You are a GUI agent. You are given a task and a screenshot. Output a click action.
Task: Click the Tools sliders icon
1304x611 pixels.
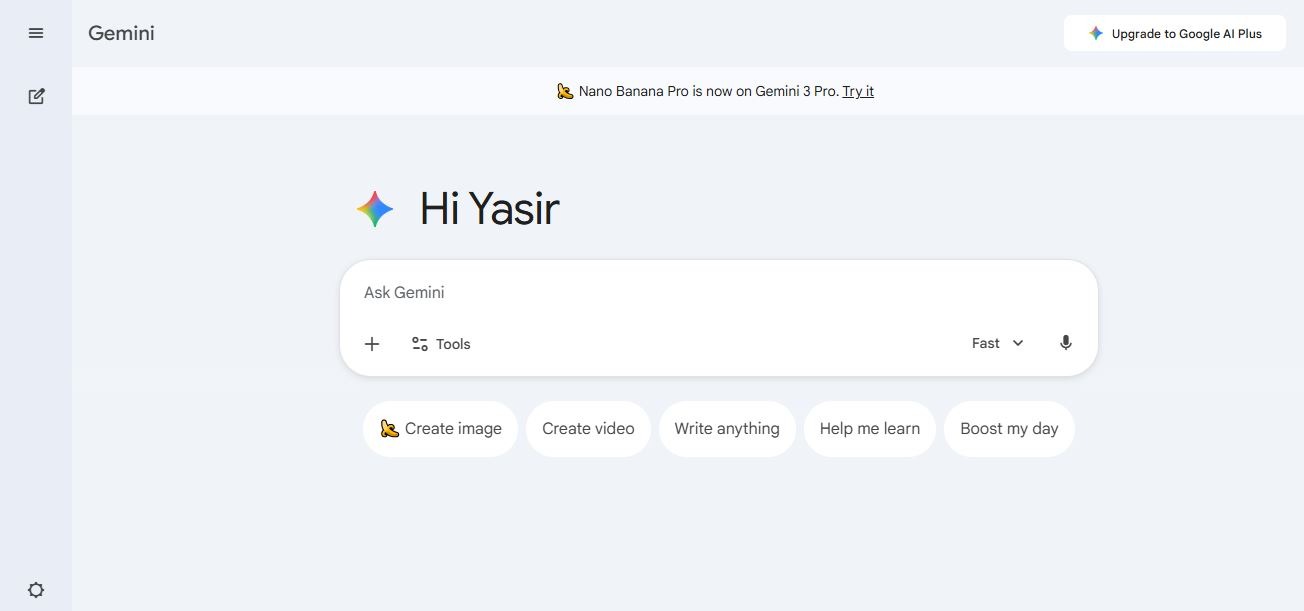pyautogui.click(x=420, y=344)
